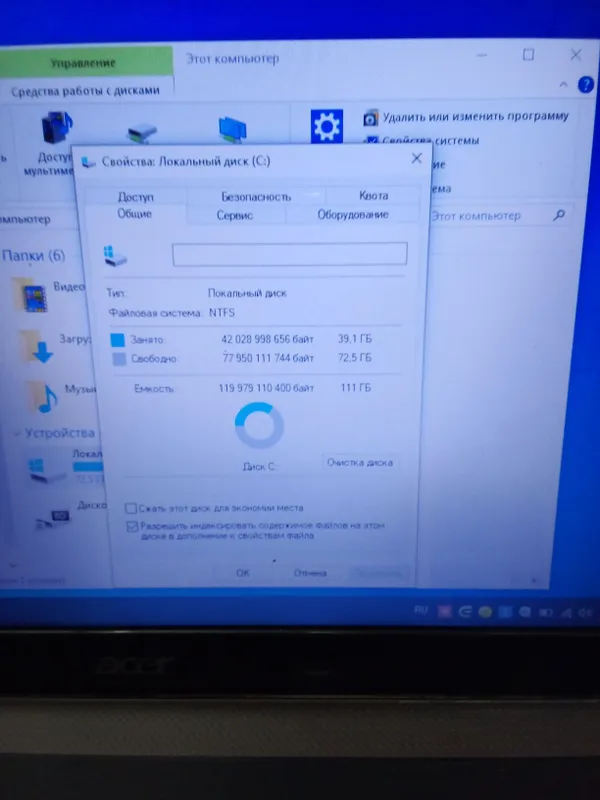Click the pink tray icon in taskbar
This screenshot has height=800, width=600.
tap(445, 611)
